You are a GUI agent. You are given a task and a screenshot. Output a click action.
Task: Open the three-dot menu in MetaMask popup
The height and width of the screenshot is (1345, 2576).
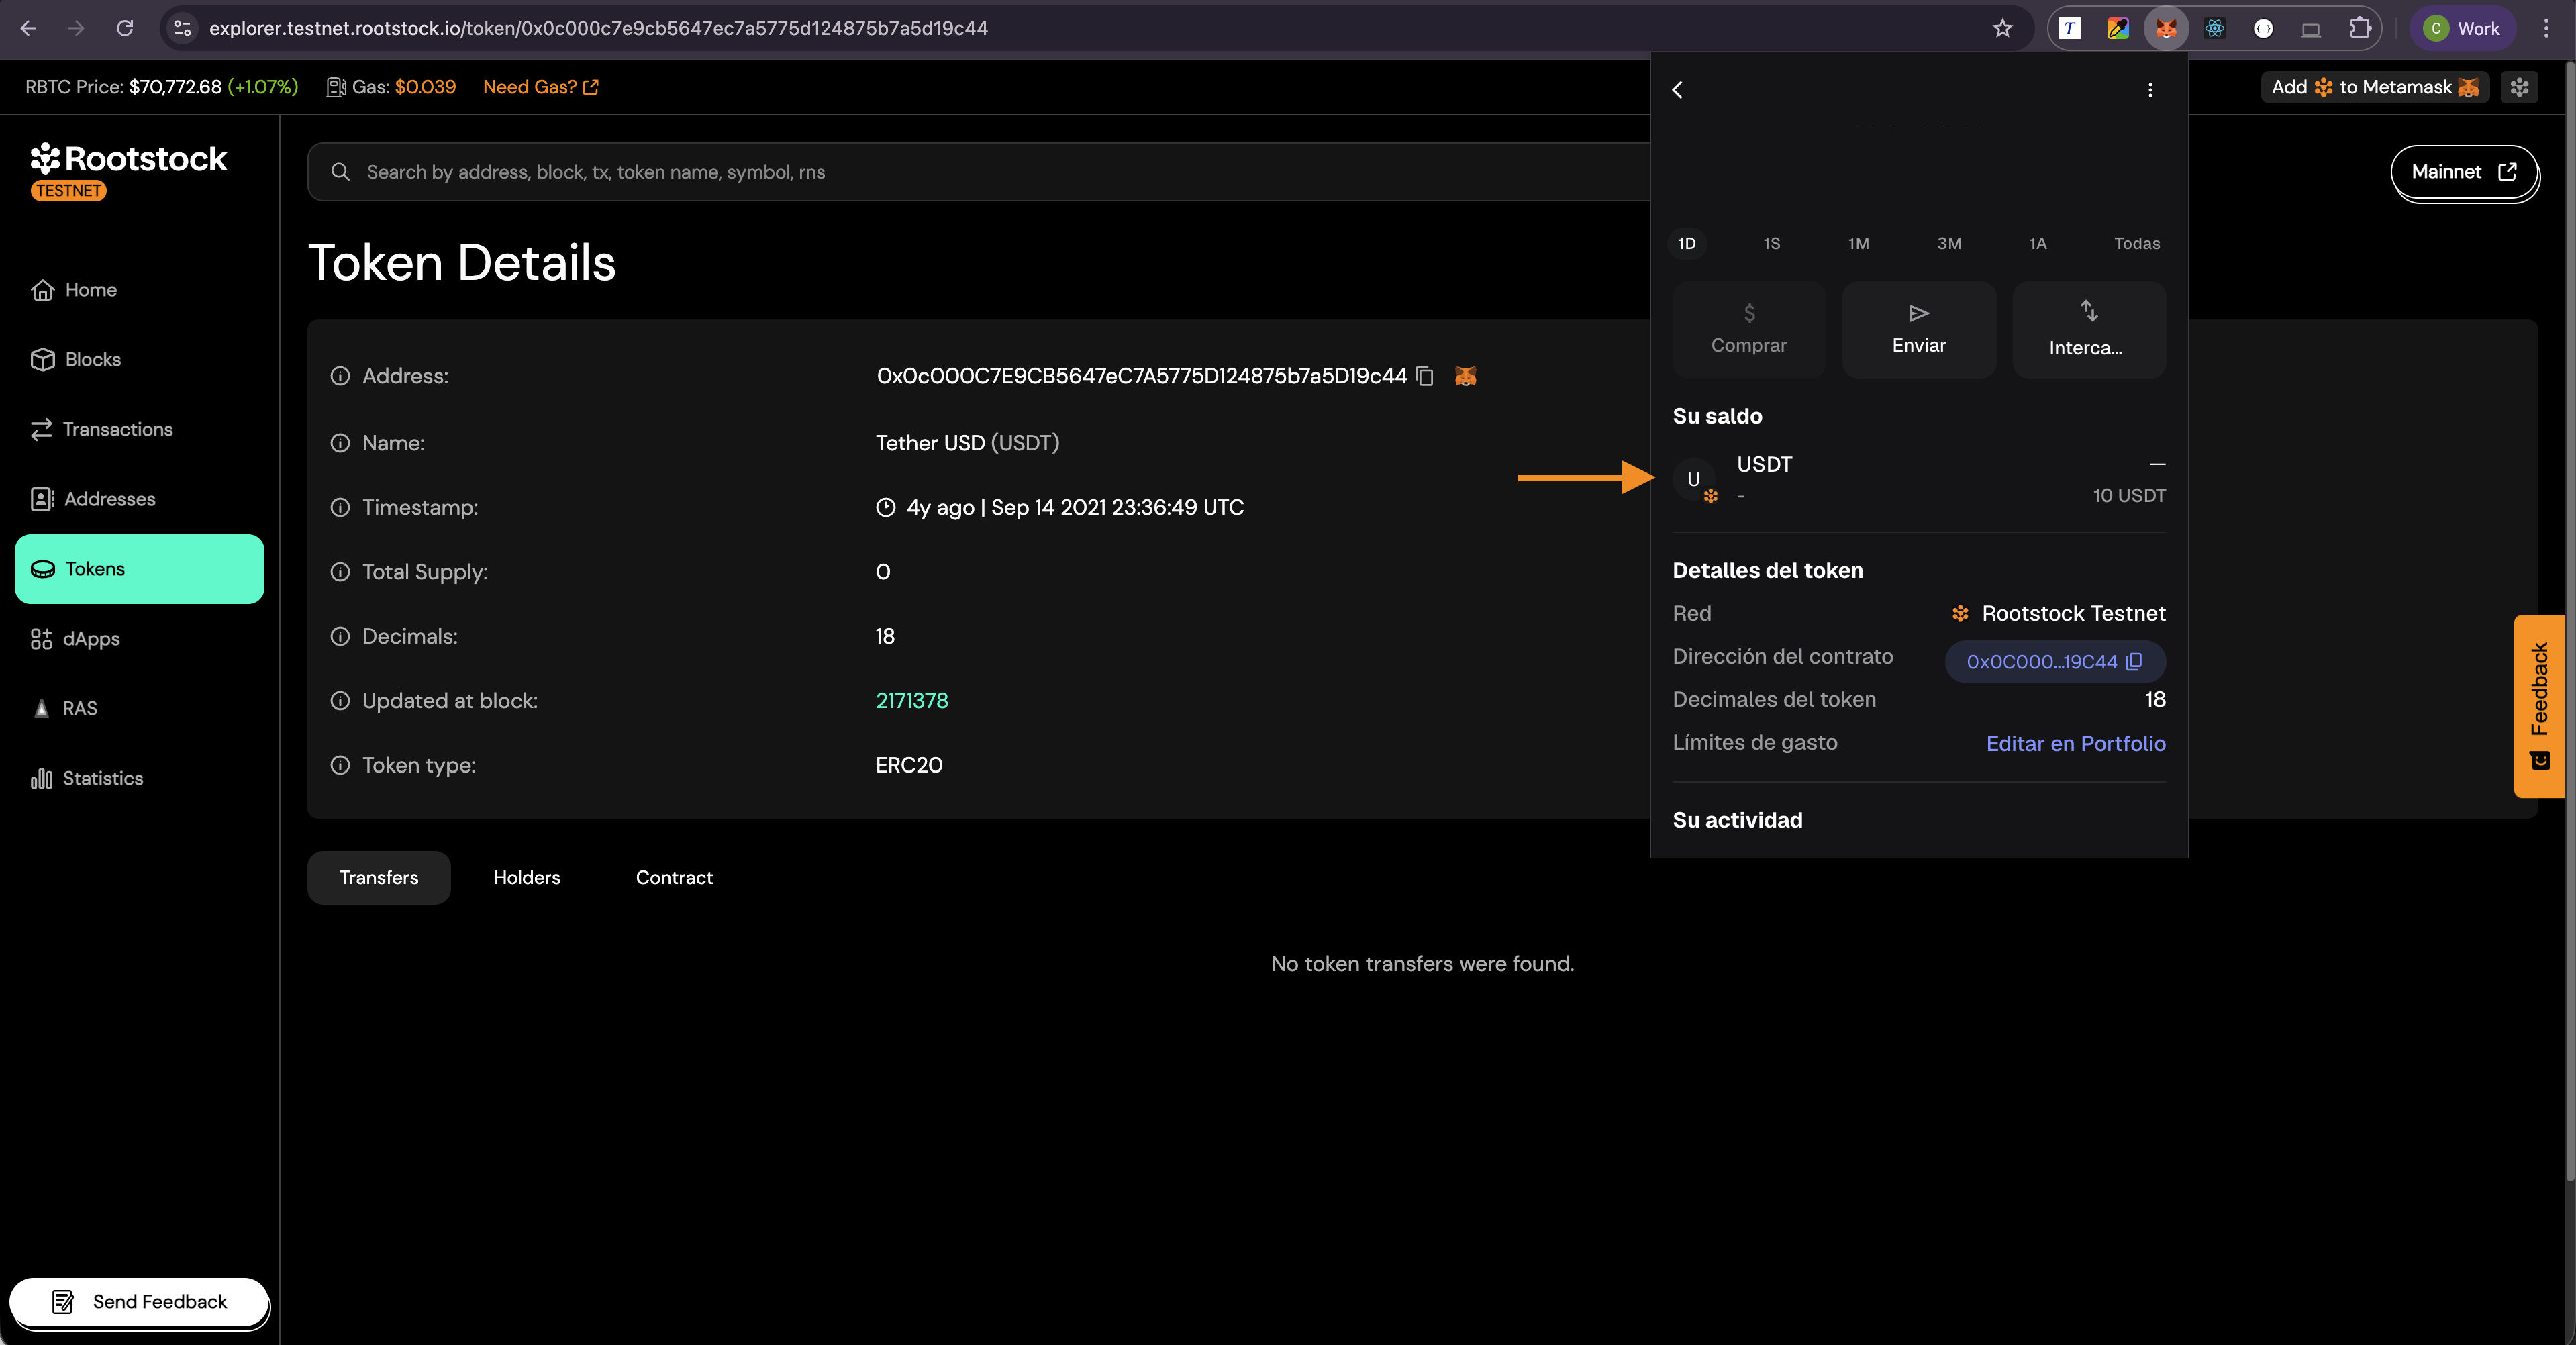tap(2150, 90)
